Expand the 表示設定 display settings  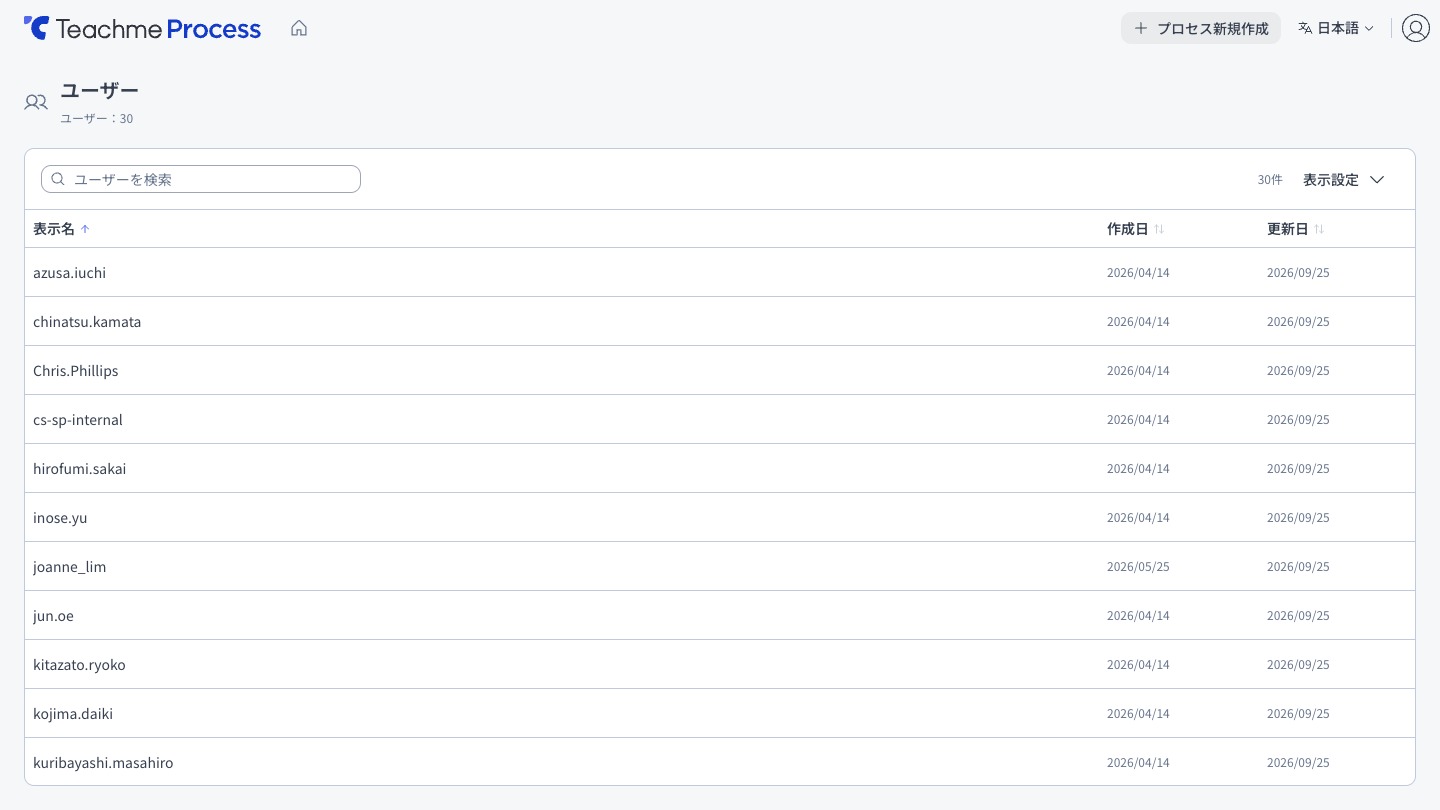coord(1343,180)
